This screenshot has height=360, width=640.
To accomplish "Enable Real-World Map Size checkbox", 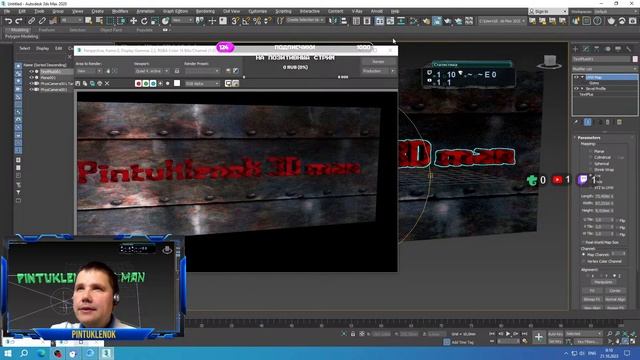I will pyautogui.click(x=584, y=242).
